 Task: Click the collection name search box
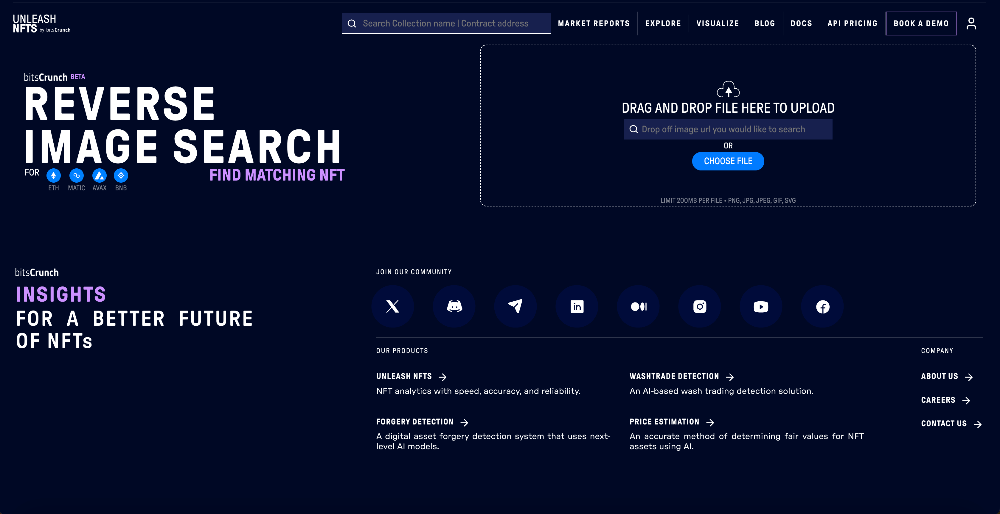pyautogui.click(x=452, y=23)
